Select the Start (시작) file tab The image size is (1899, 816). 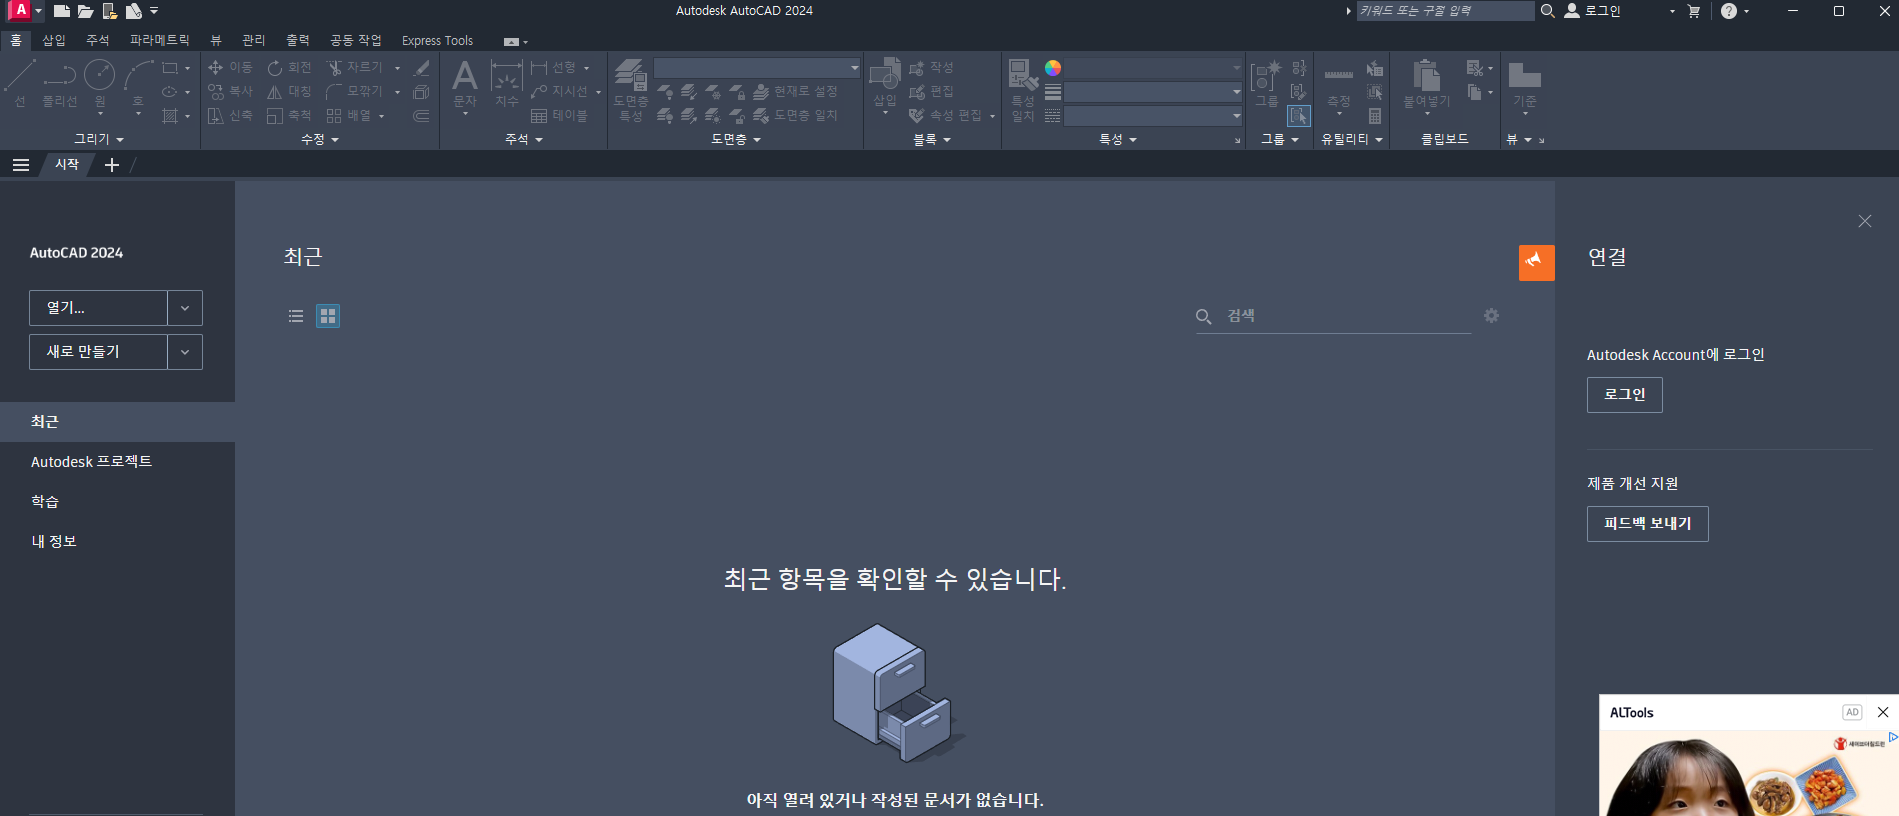67,164
